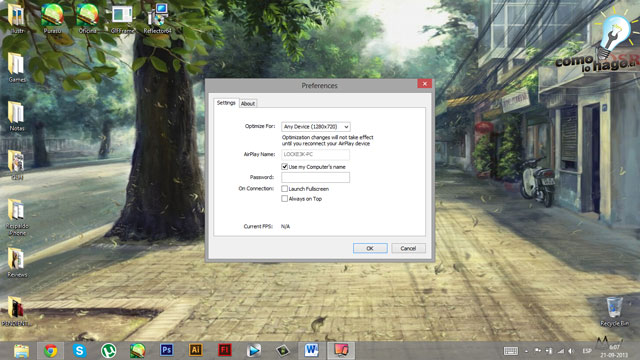Select the Recycle Bin icon
Screen dimensions: 640x360
point(614,312)
